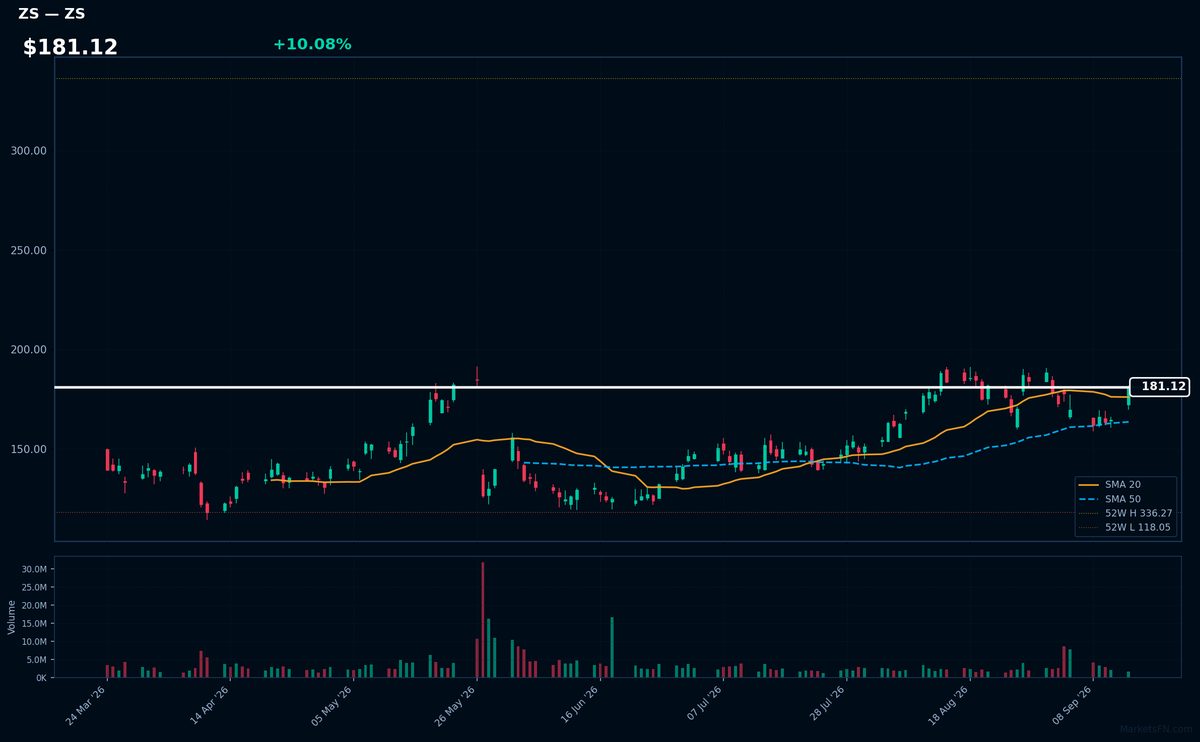Click the 26 May '26 date label

(x=456, y=706)
